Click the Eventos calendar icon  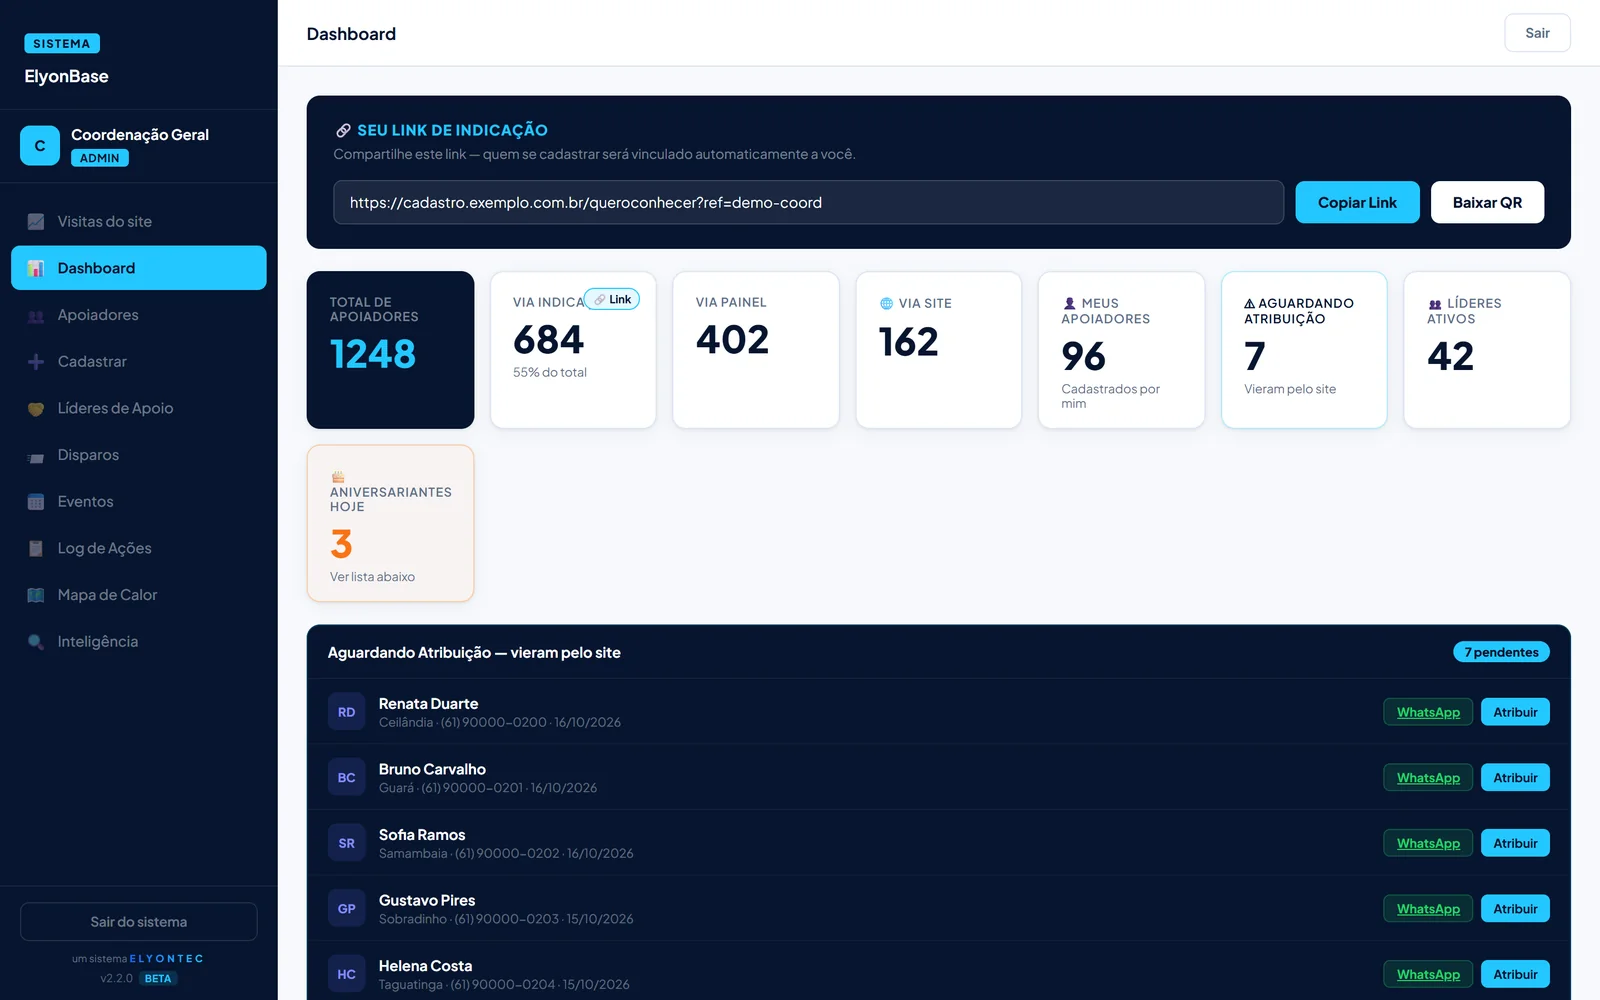36,502
